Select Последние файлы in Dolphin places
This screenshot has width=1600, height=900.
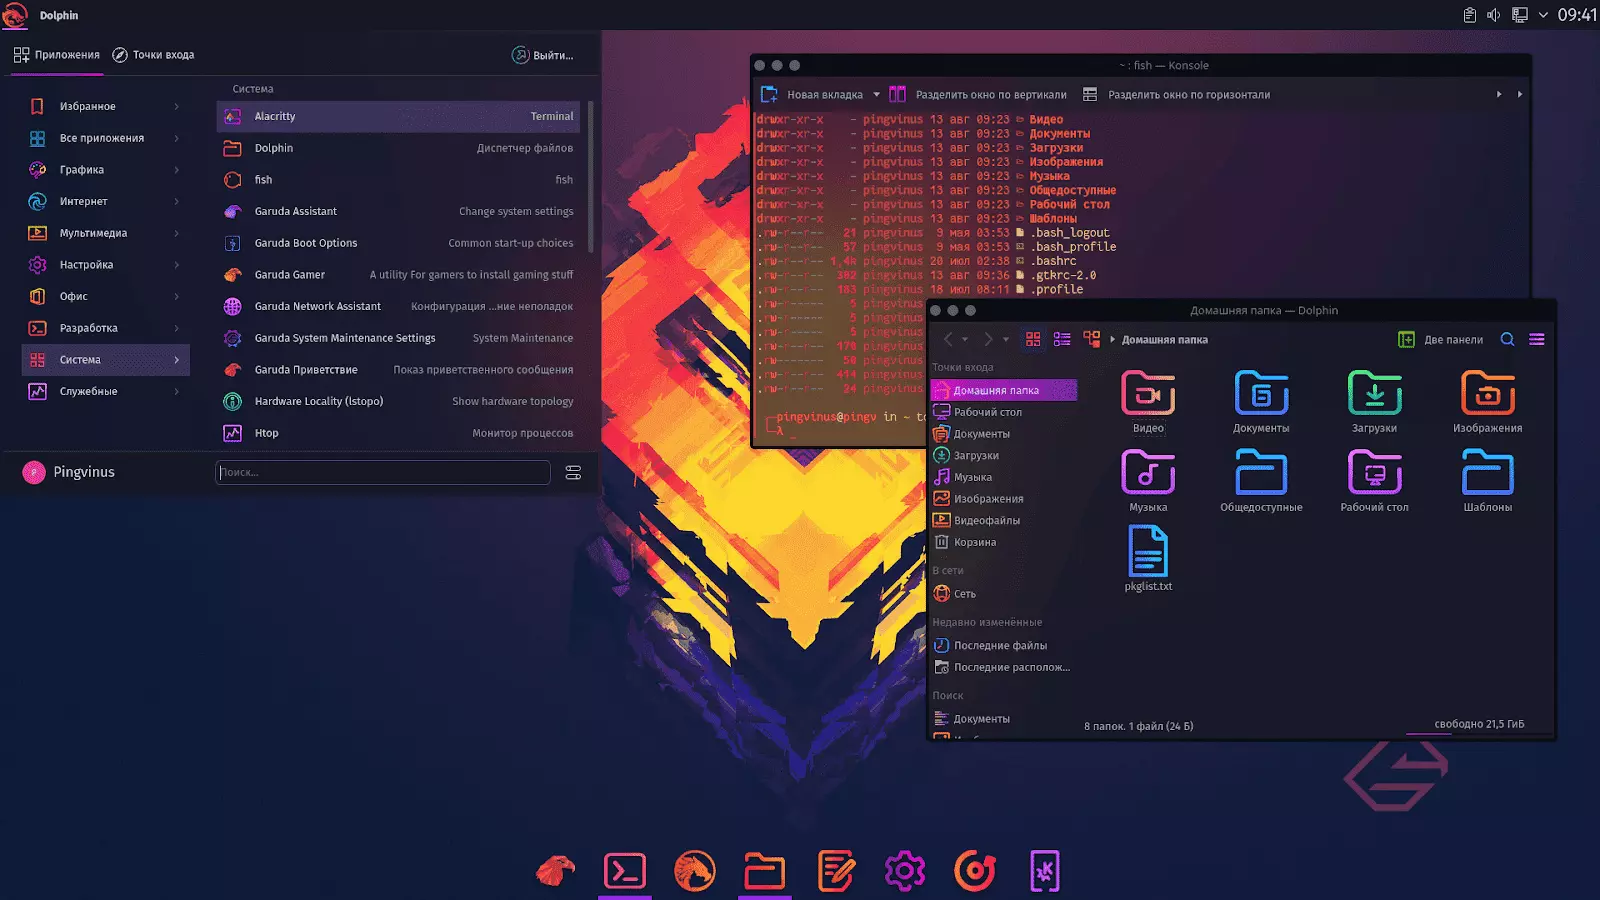coord(1003,646)
